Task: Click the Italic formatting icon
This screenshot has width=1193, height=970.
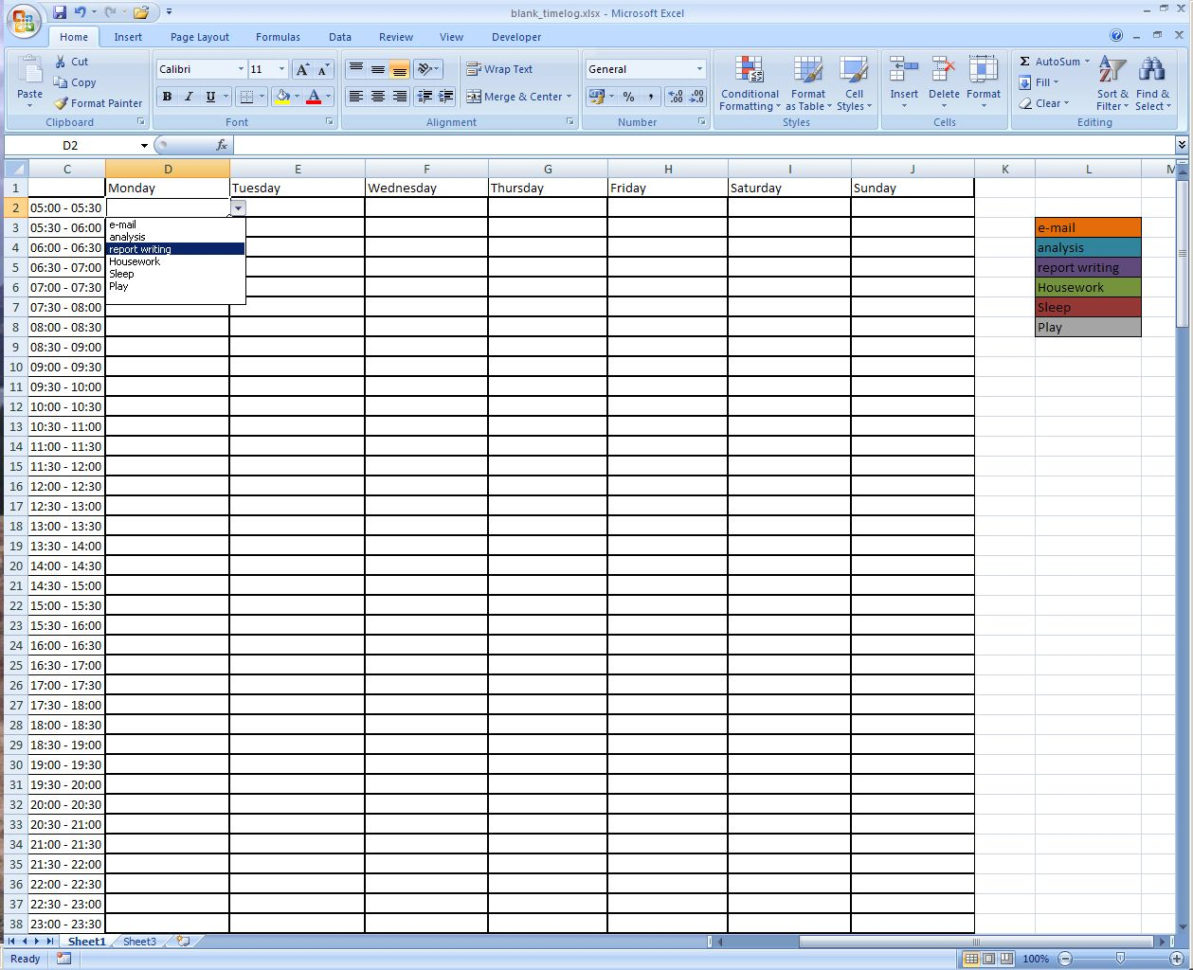Action: [187, 97]
